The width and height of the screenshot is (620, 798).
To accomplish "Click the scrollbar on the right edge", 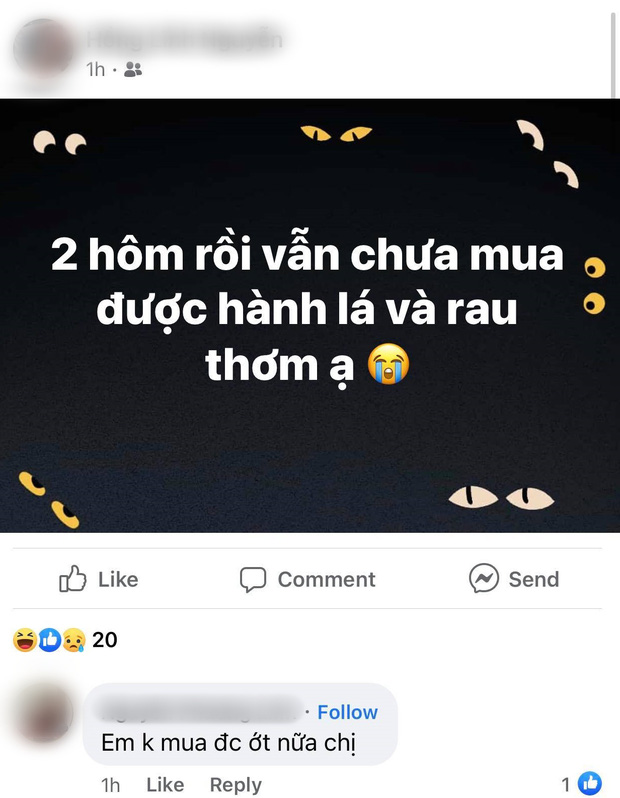I will pyautogui.click(x=613, y=53).
